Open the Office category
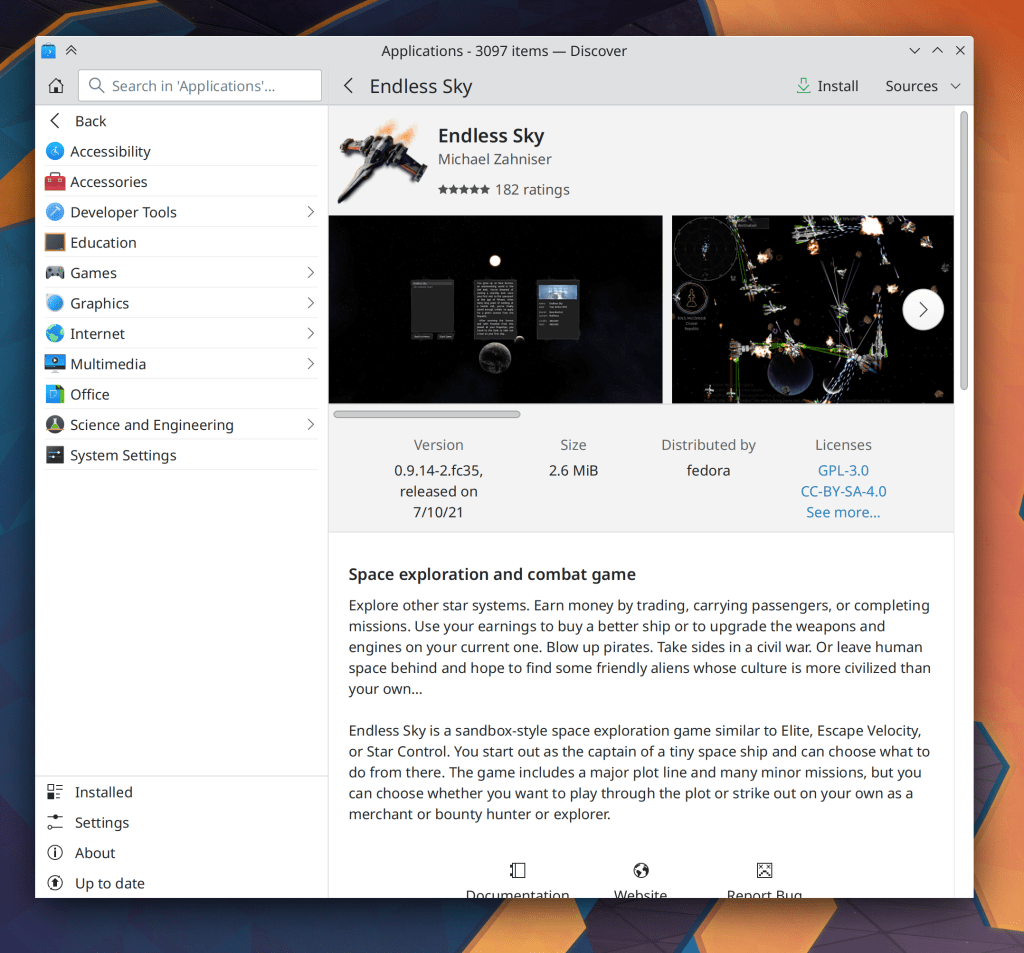The height and width of the screenshot is (953, 1024). coord(90,395)
